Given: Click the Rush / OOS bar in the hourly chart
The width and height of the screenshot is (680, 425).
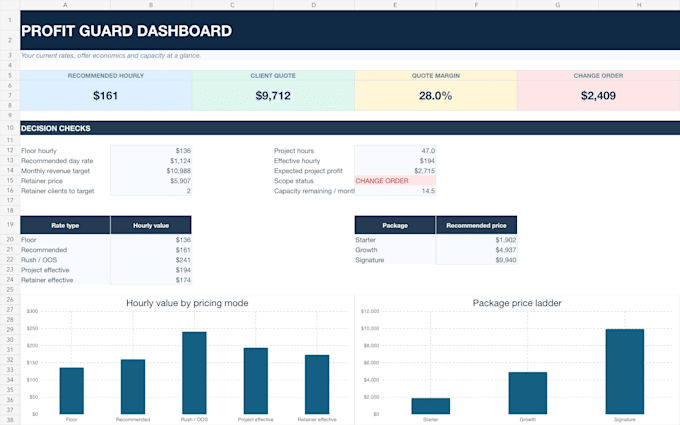Looking at the screenshot, I should coord(194,373).
